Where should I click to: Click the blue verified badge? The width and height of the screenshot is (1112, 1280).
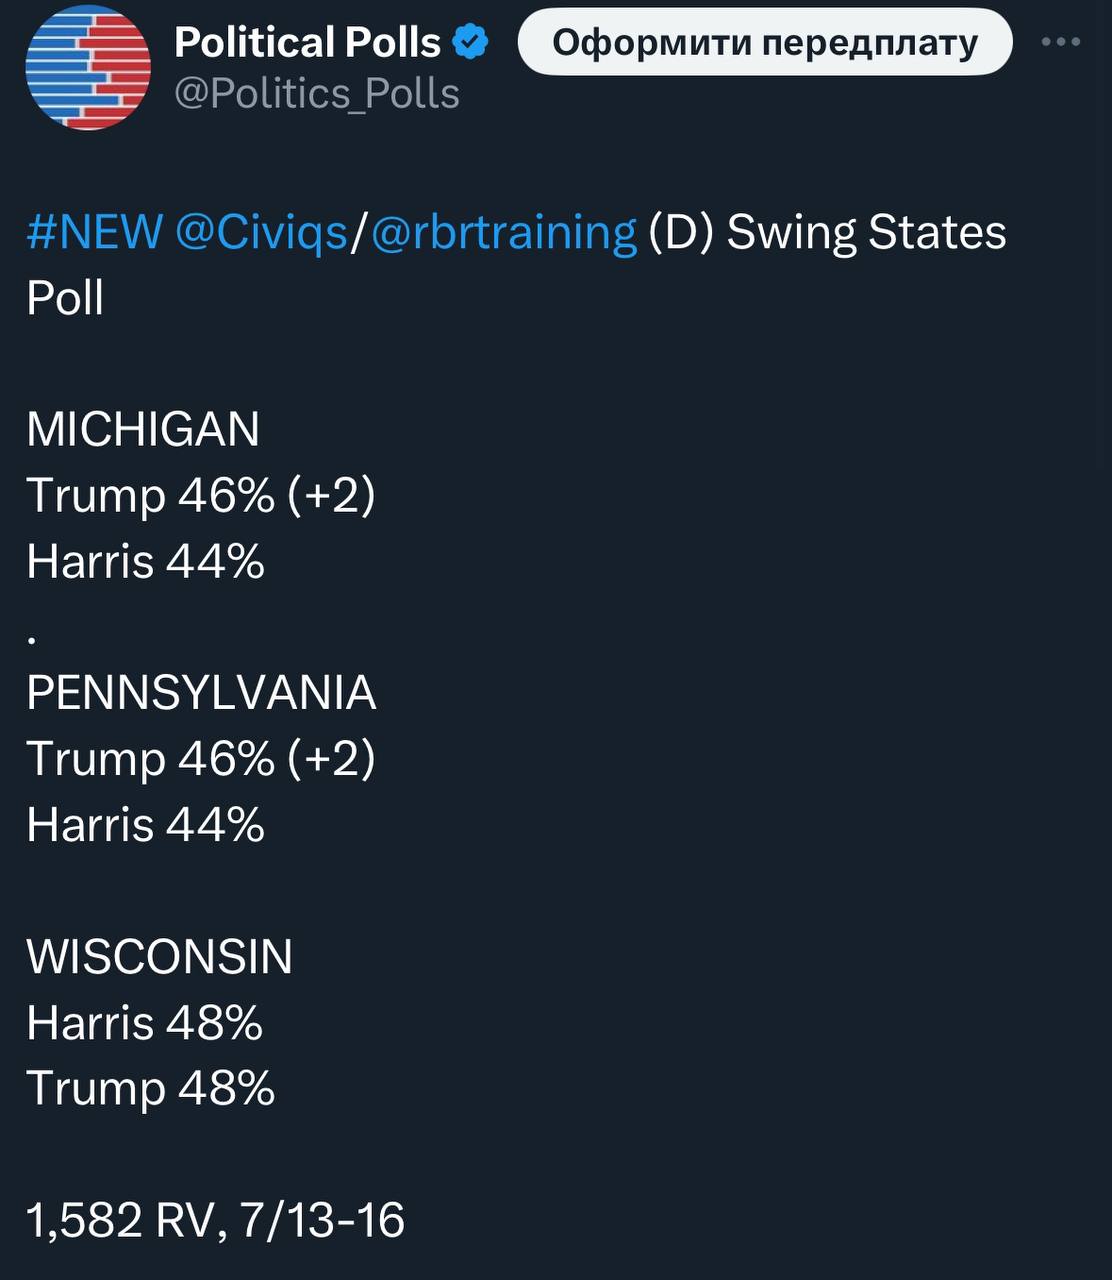click(471, 42)
